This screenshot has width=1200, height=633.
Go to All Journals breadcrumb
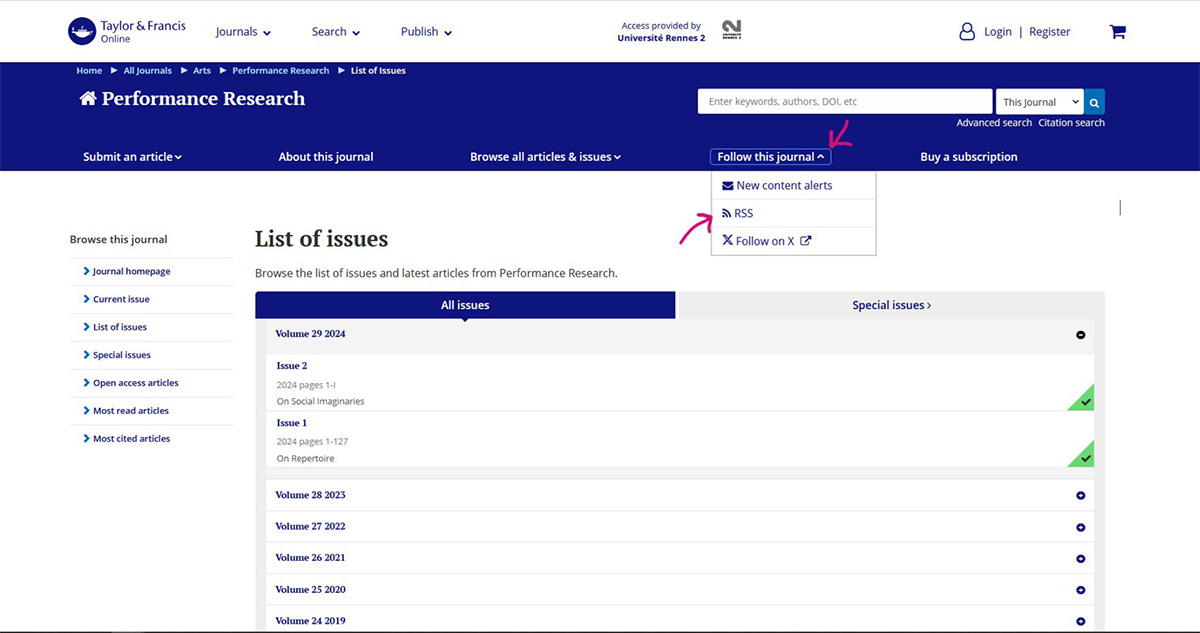pyautogui.click(x=148, y=71)
